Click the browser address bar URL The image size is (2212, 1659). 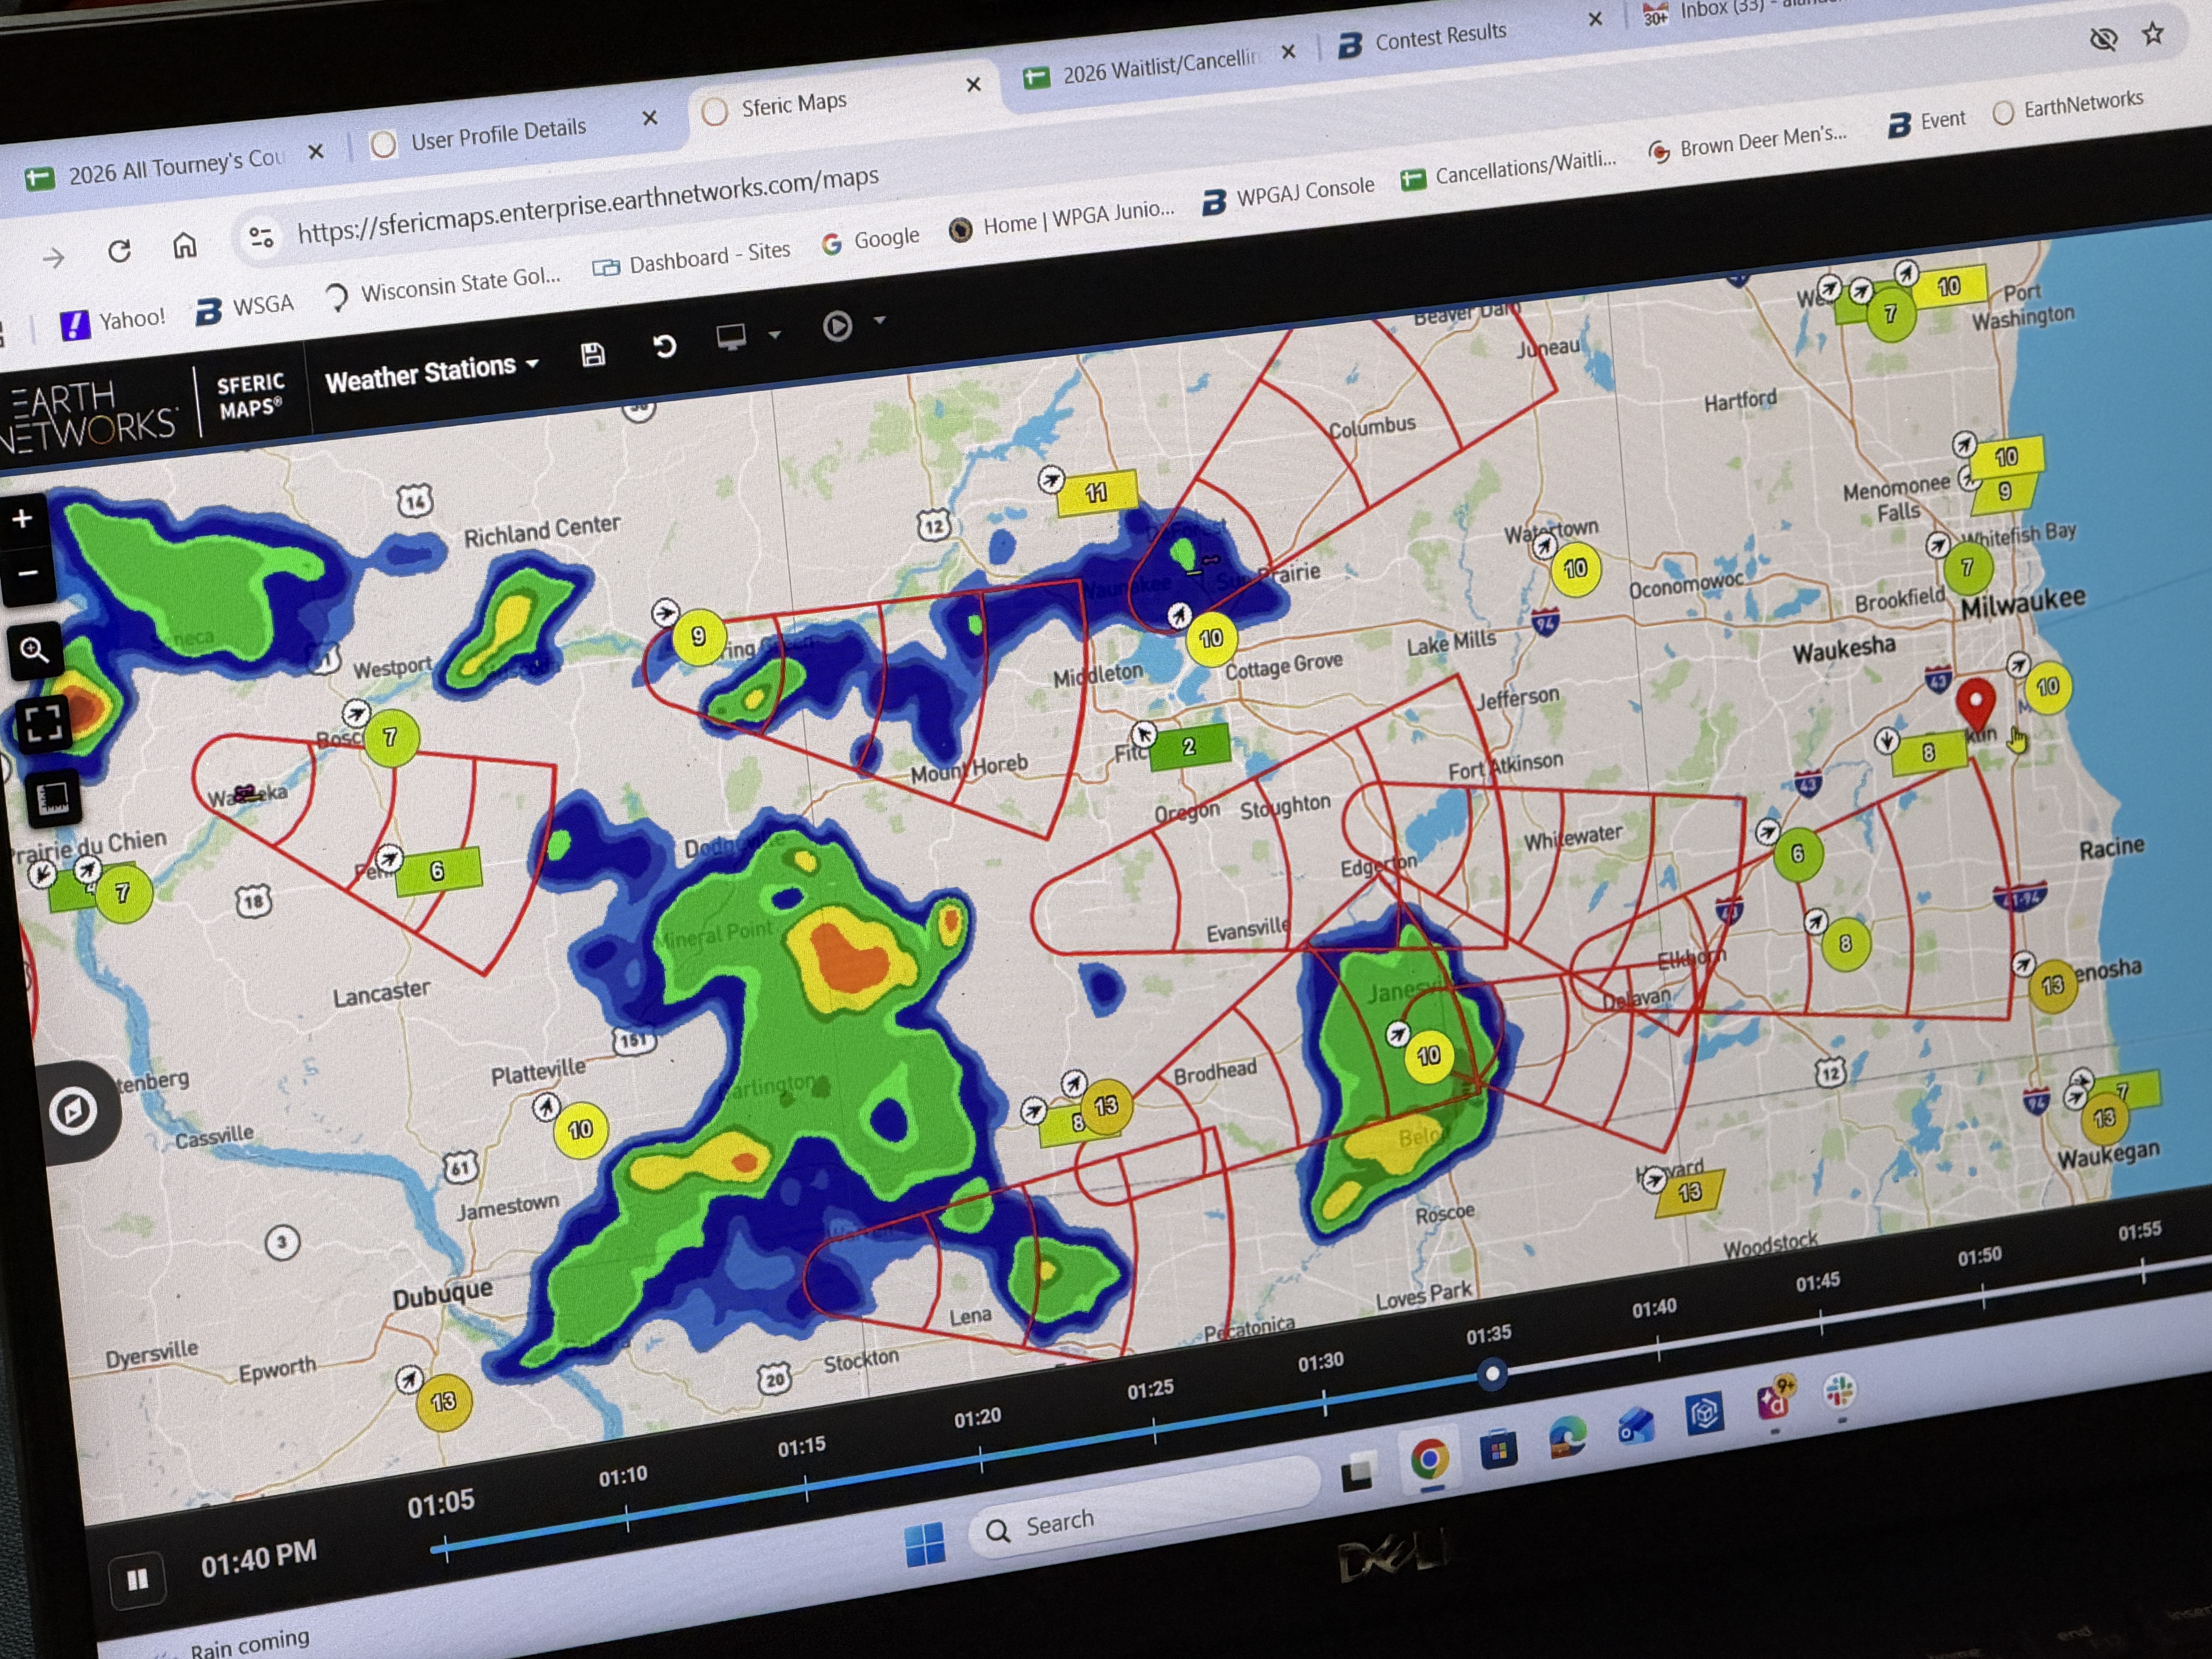(588, 204)
